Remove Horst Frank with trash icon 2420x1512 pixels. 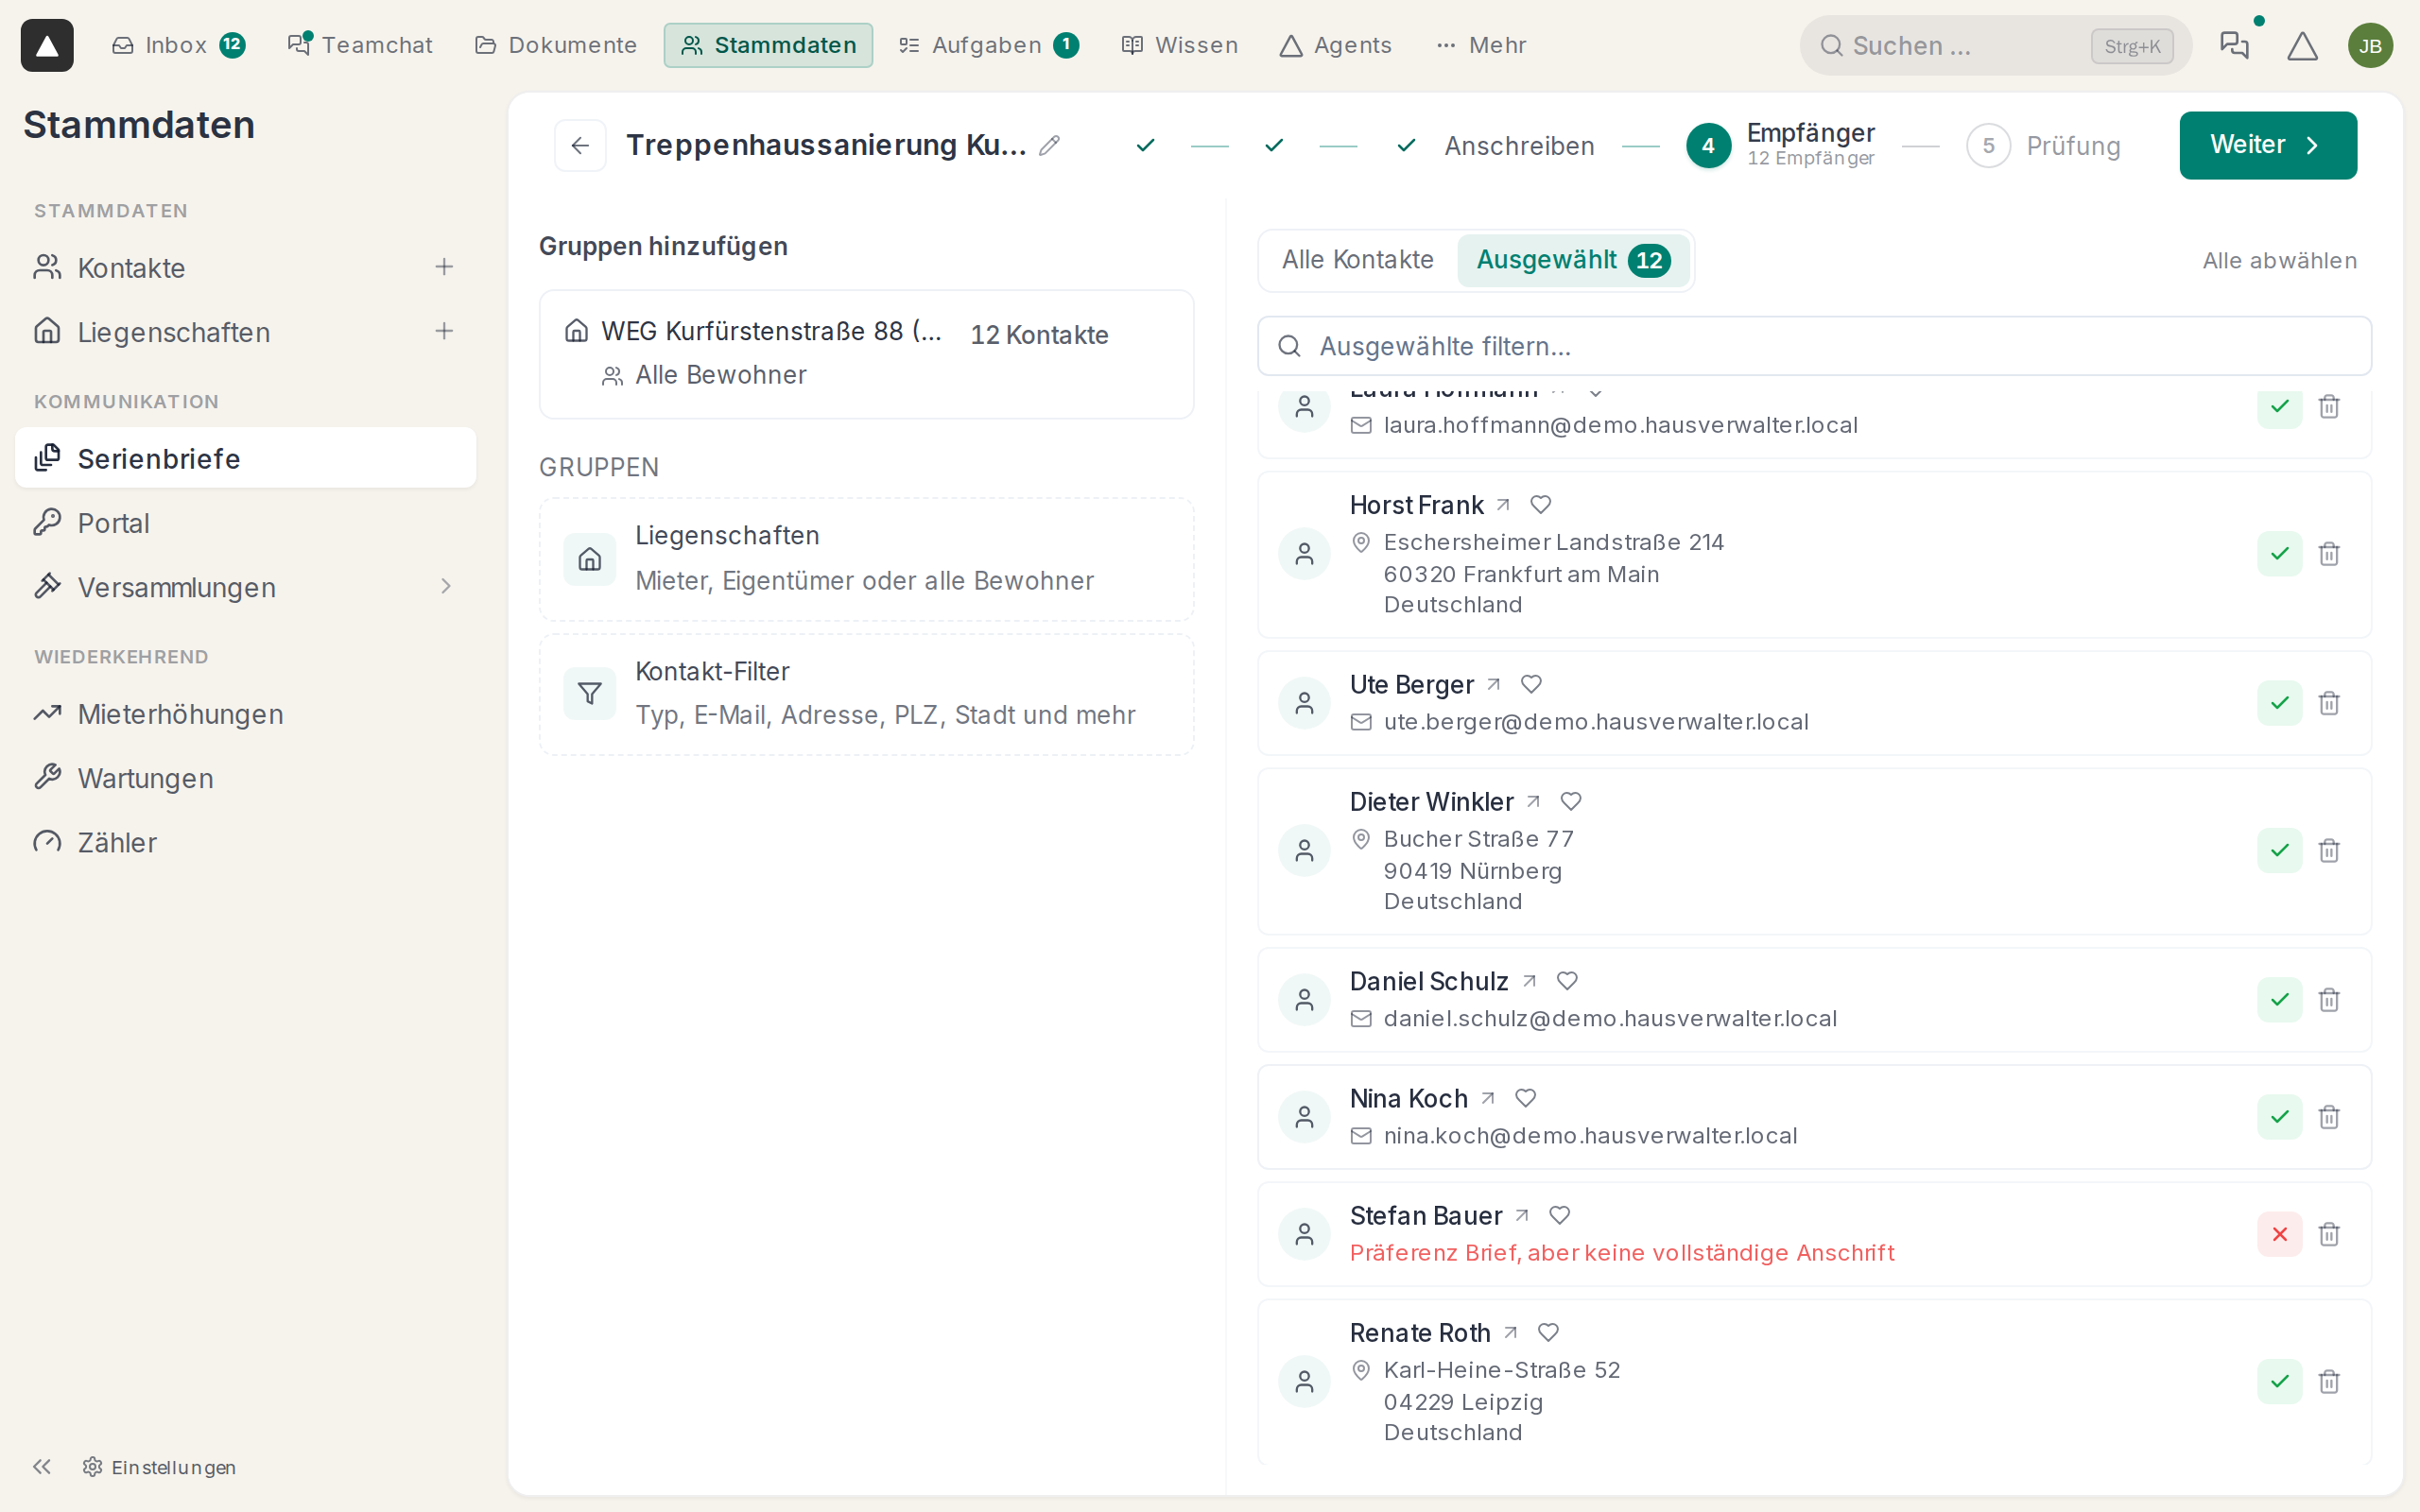point(2329,554)
